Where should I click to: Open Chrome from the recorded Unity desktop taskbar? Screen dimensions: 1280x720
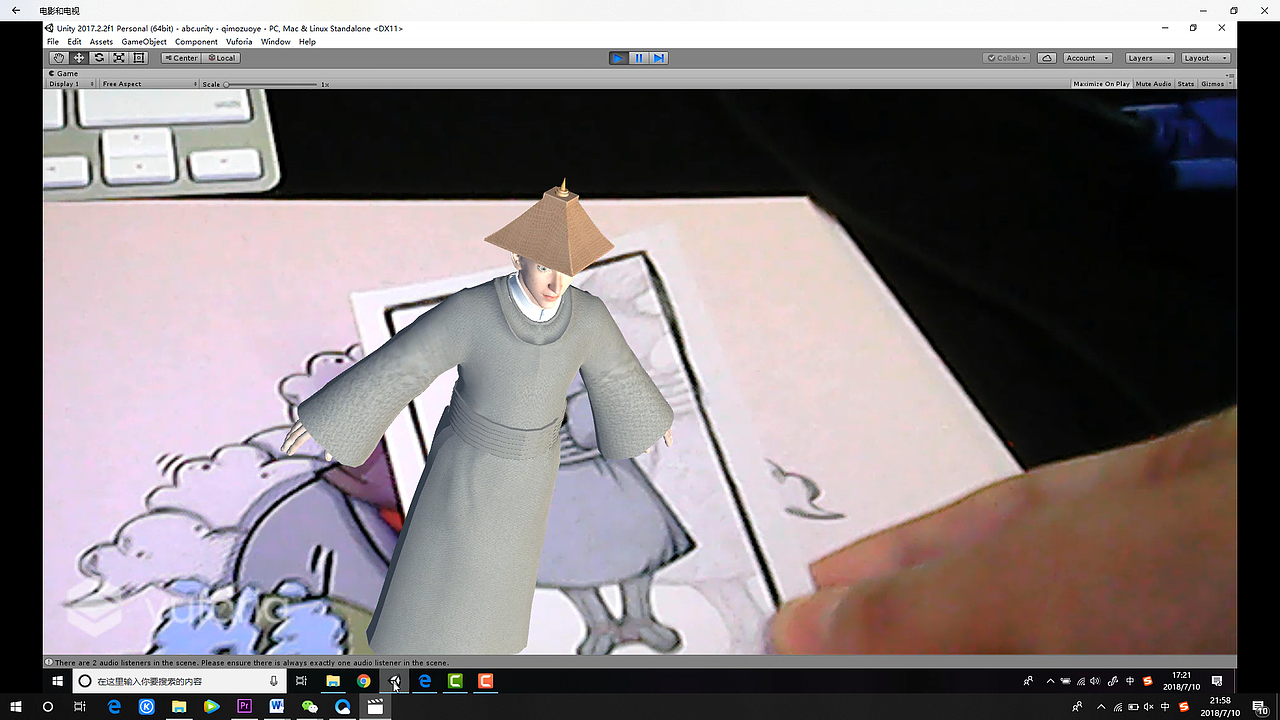click(364, 681)
